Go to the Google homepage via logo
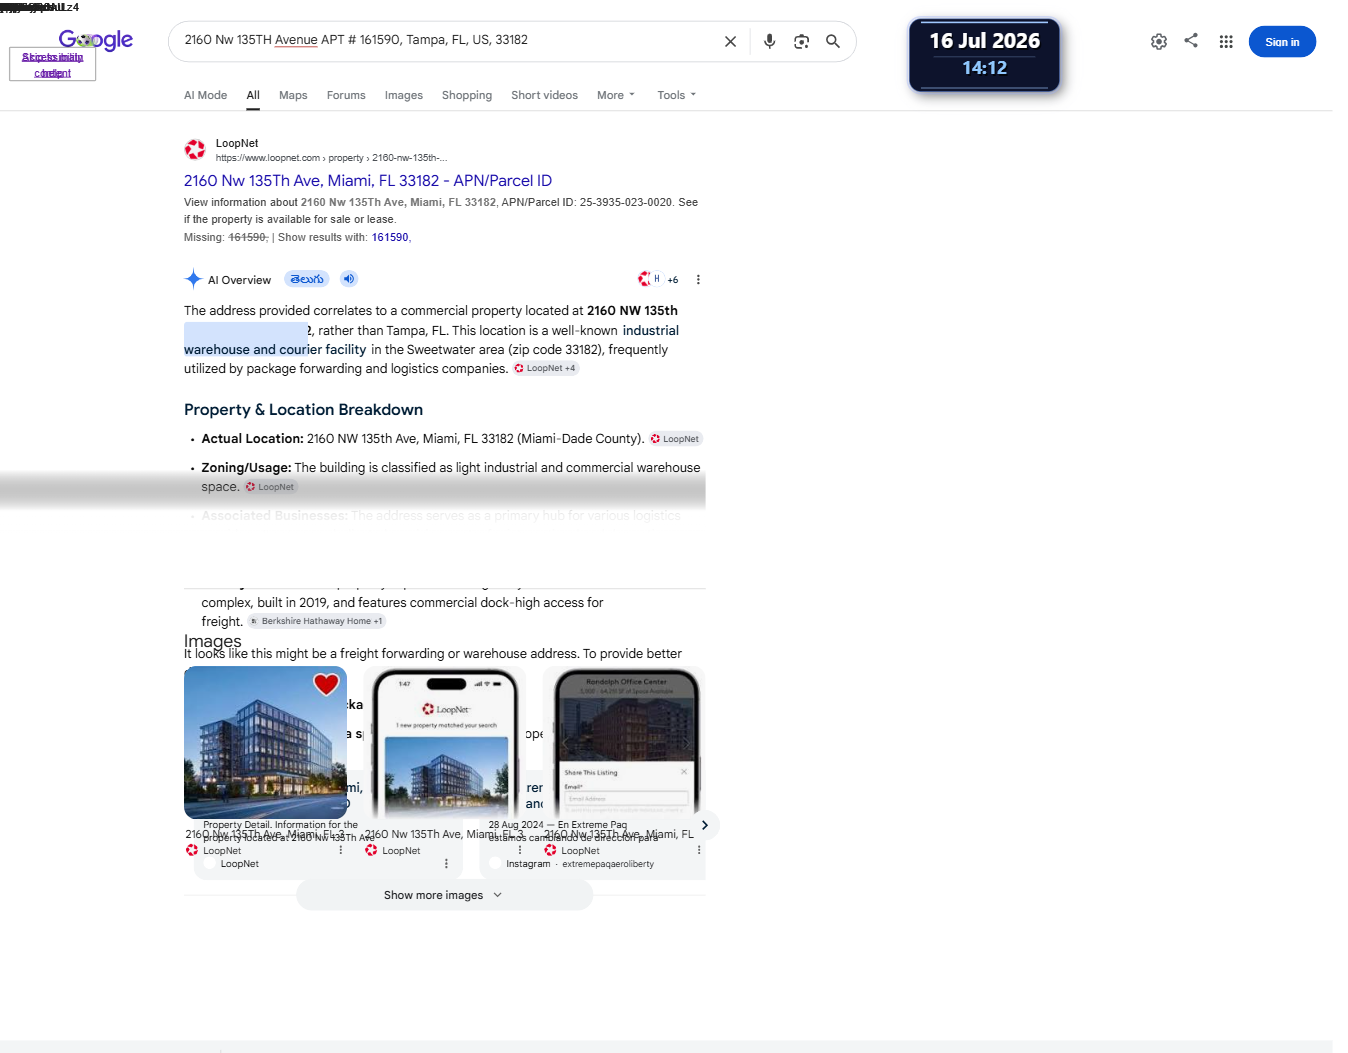The height and width of the screenshot is (1053, 1348). point(96,40)
